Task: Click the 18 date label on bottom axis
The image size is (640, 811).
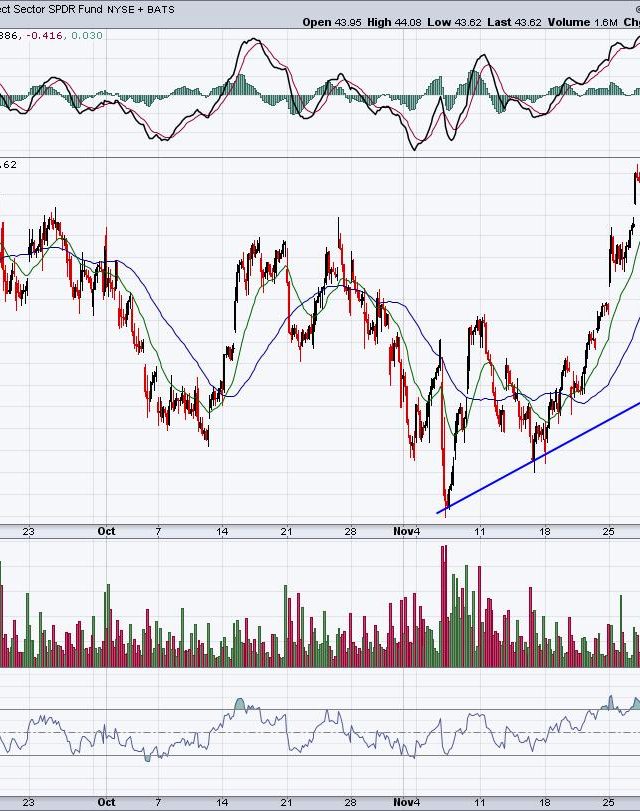Action: point(544,802)
